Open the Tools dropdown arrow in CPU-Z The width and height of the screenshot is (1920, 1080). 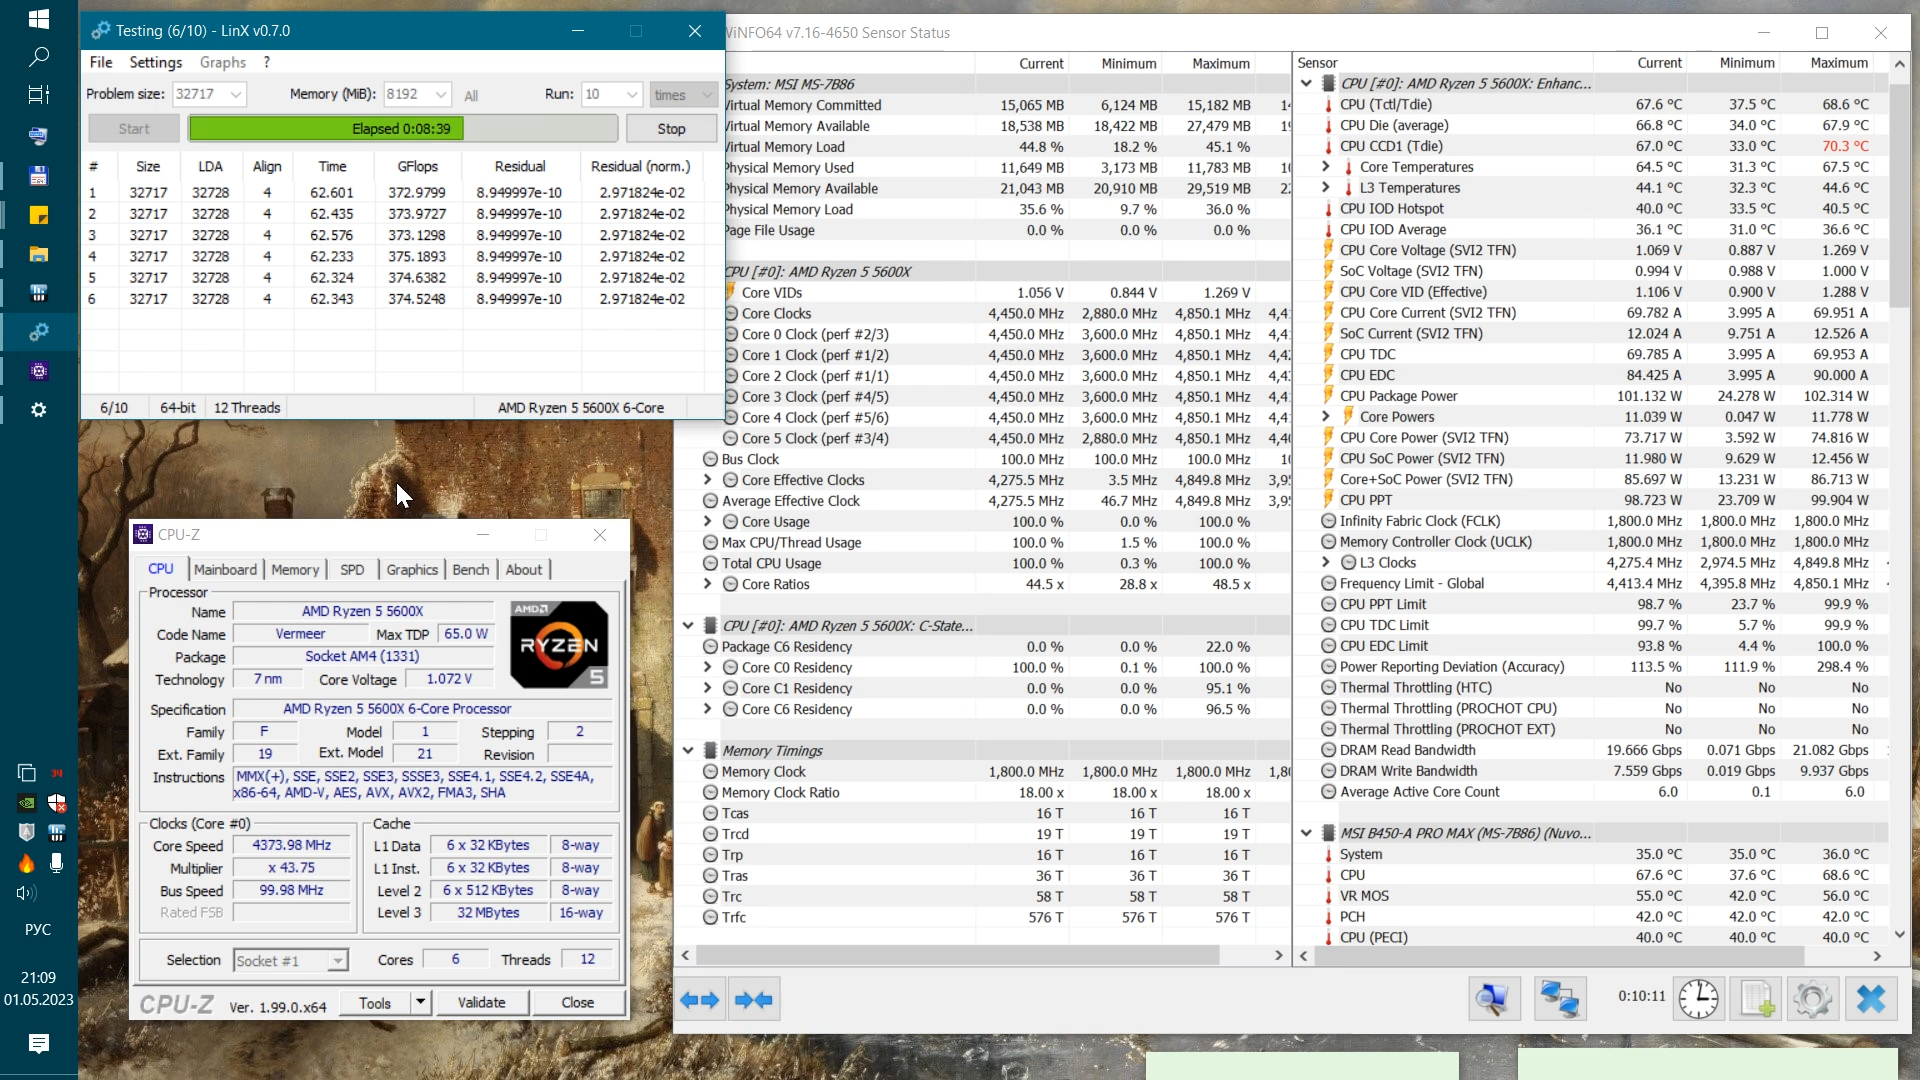pos(420,1002)
